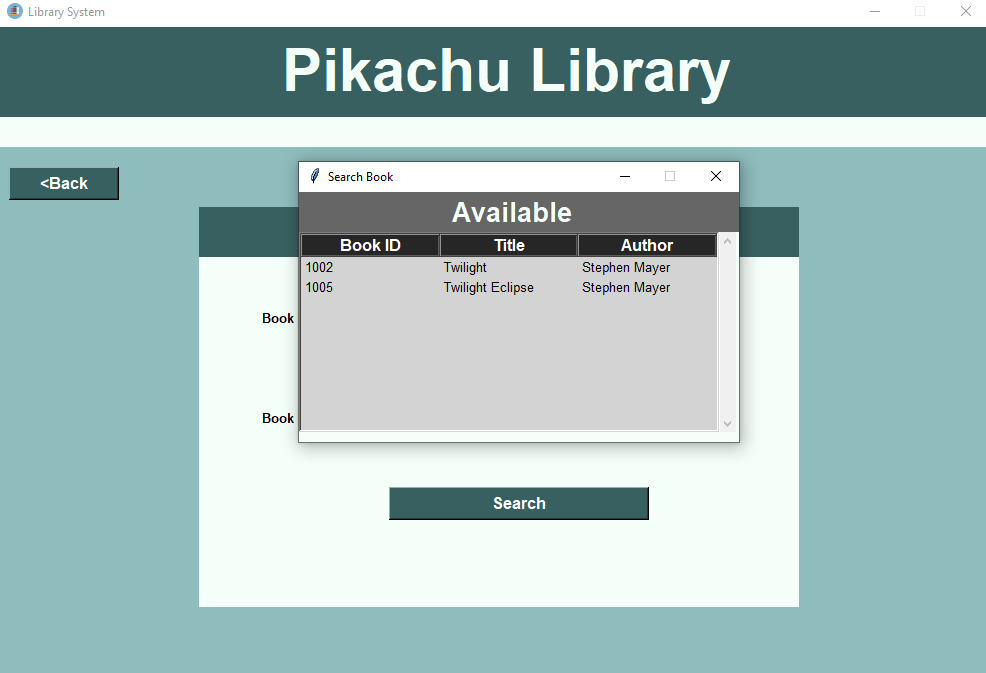Minimize the Library System window
This screenshot has width=986, height=673.
(874, 11)
